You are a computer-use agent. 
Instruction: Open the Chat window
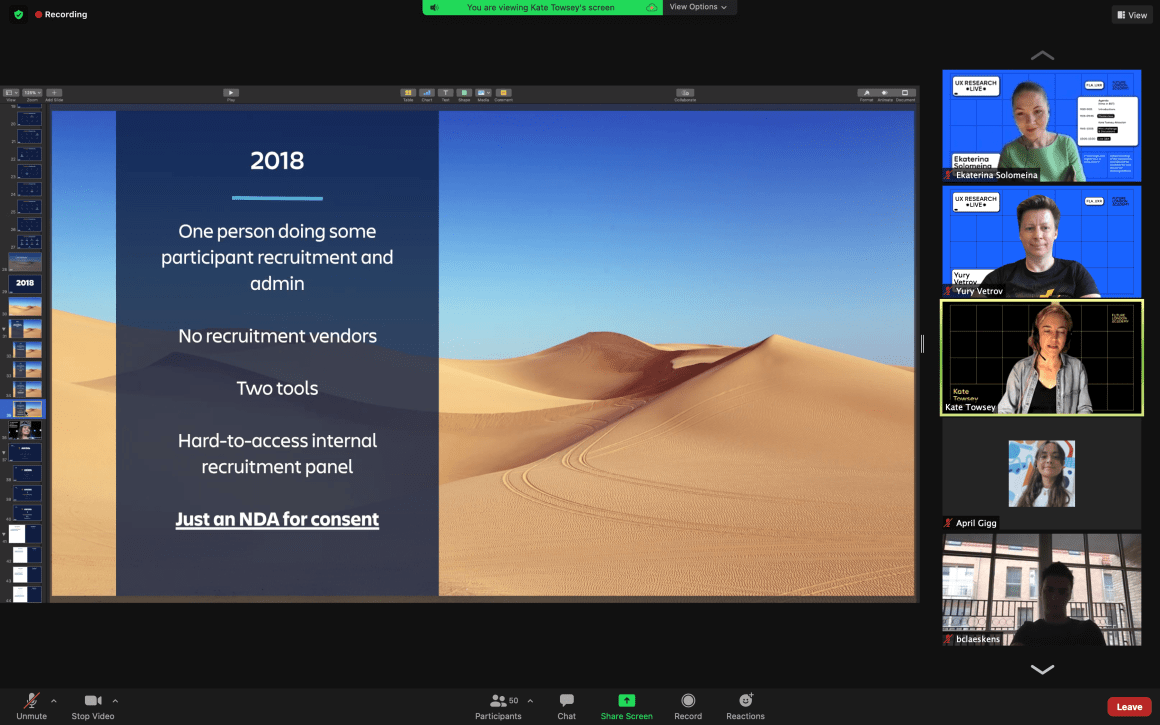tap(567, 706)
